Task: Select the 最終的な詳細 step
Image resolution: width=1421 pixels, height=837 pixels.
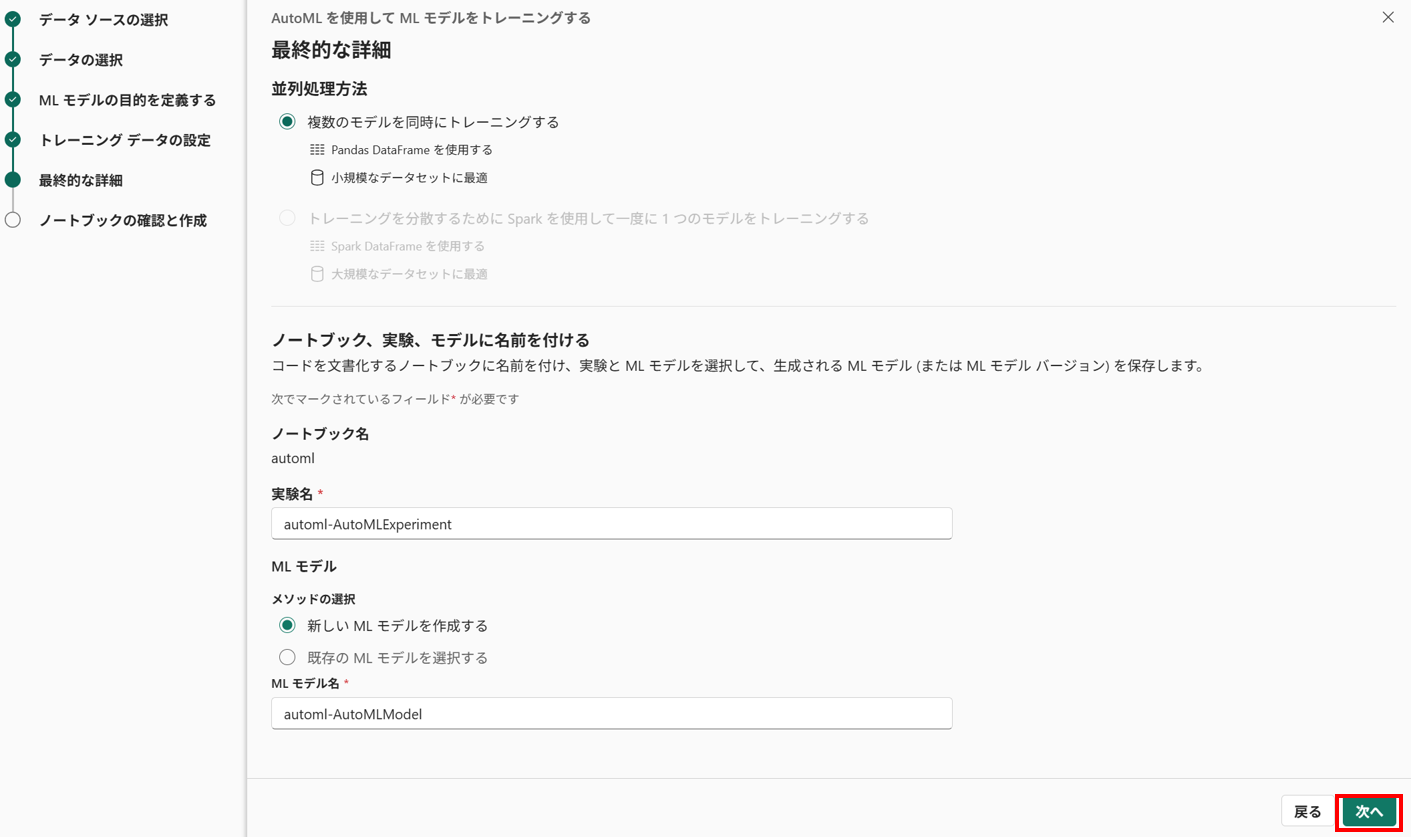Action: click(x=81, y=180)
